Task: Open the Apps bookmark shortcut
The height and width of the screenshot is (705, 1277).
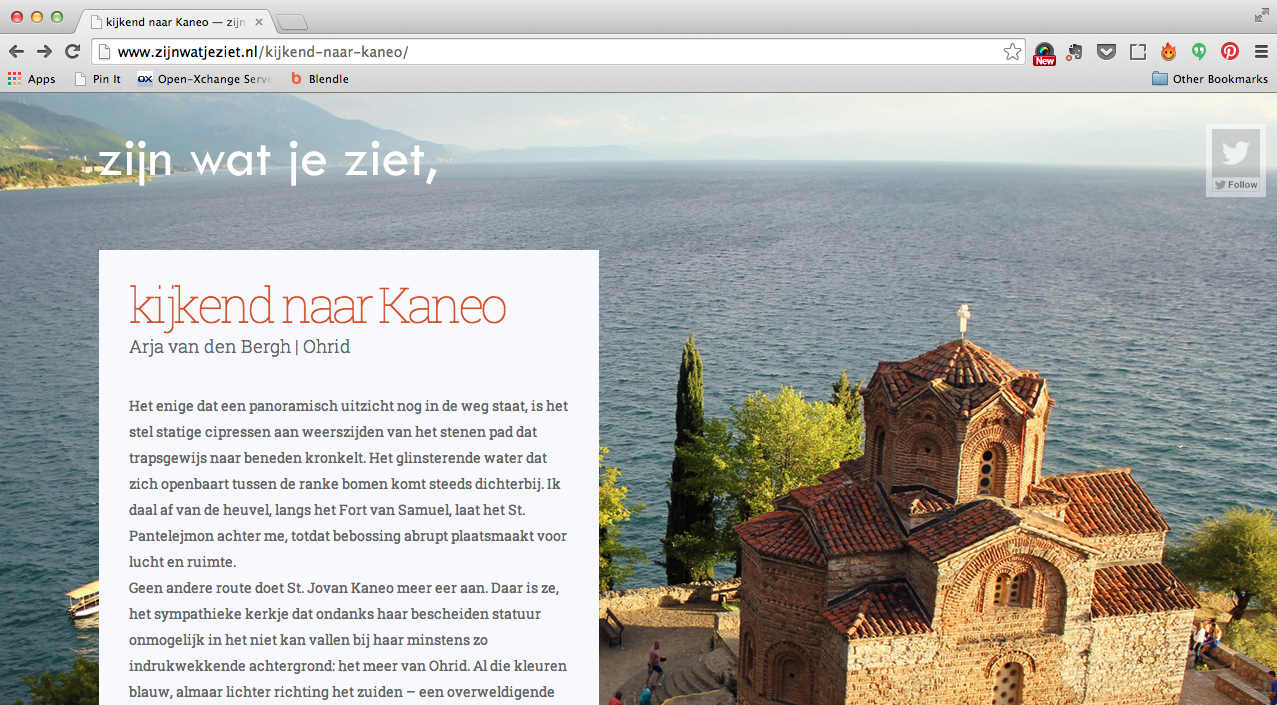Action: [32, 79]
